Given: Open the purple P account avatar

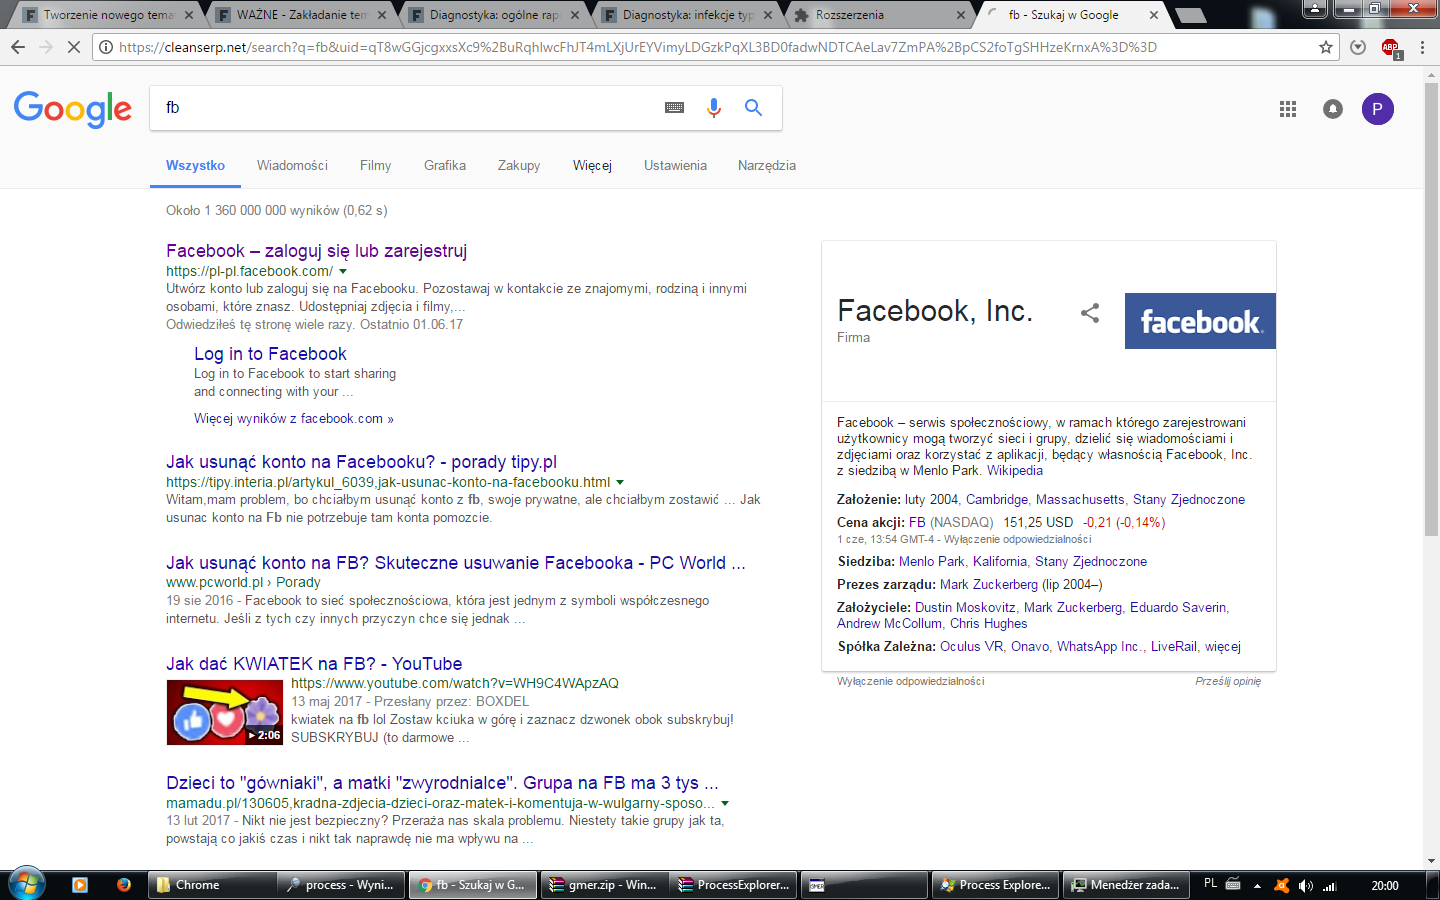Looking at the screenshot, I should coord(1378,109).
